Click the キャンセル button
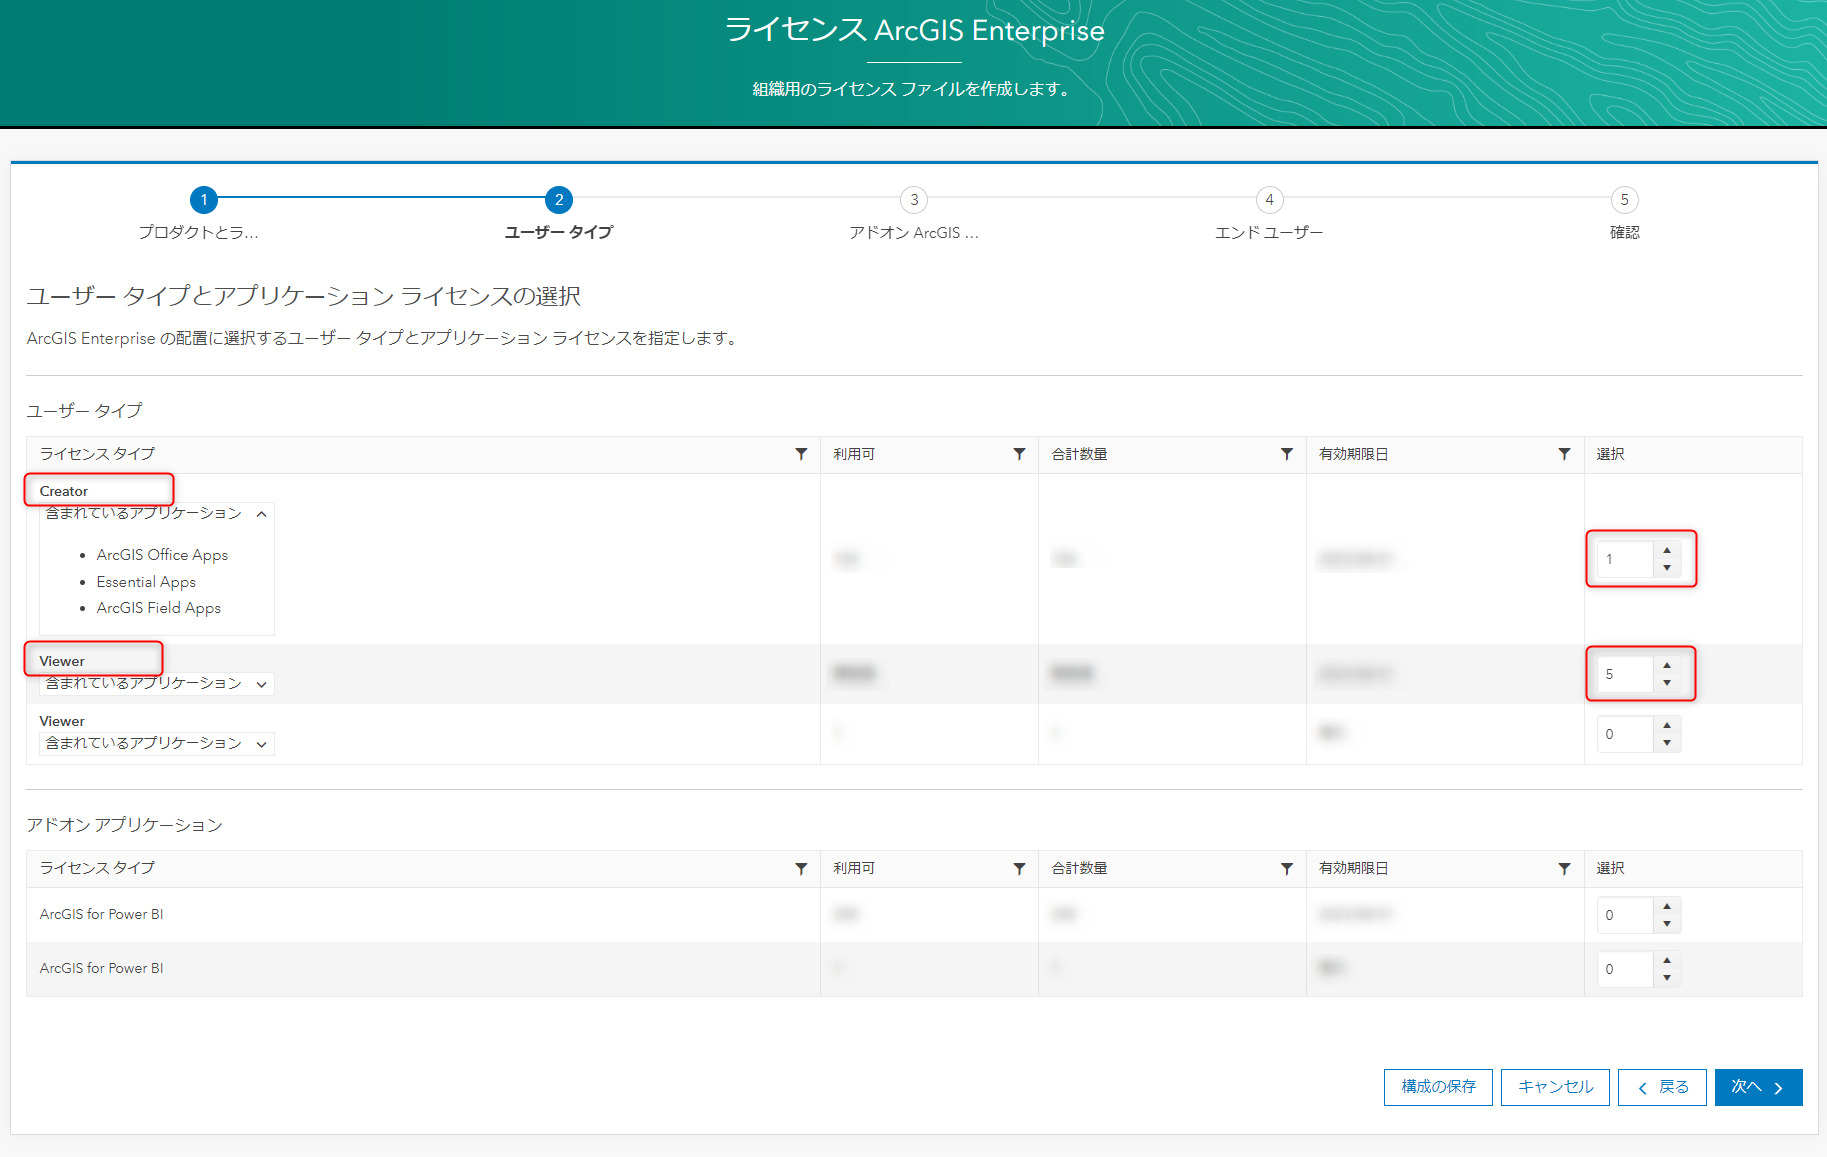Viewport: 1827px width, 1157px height. 1554,1087
